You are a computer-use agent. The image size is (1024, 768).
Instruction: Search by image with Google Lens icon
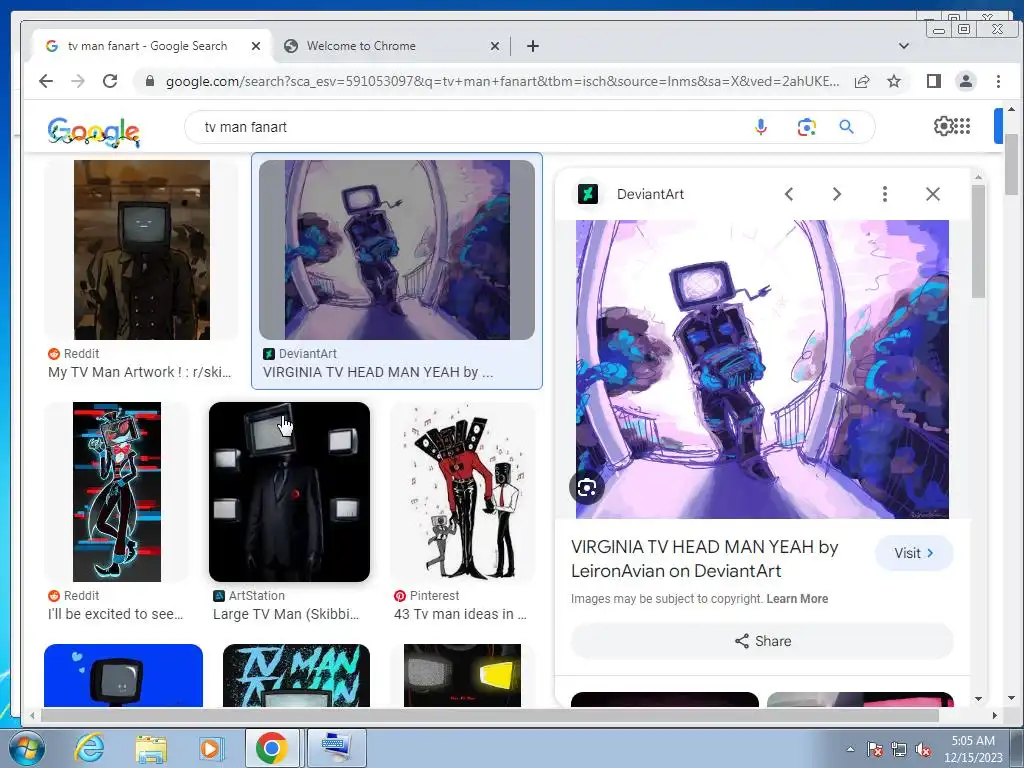[x=807, y=127]
